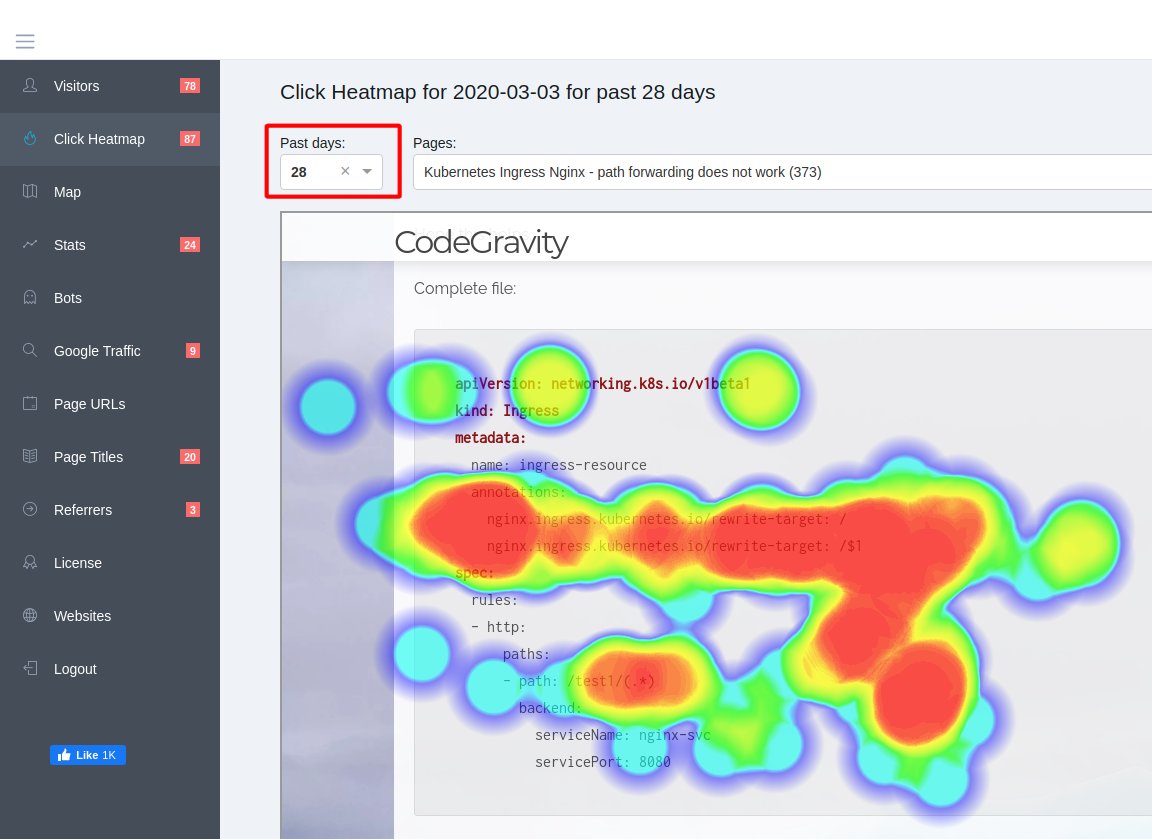This screenshot has height=839, width=1152.
Task: Click the Google Traffic 9 badge
Action: [192, 350]
